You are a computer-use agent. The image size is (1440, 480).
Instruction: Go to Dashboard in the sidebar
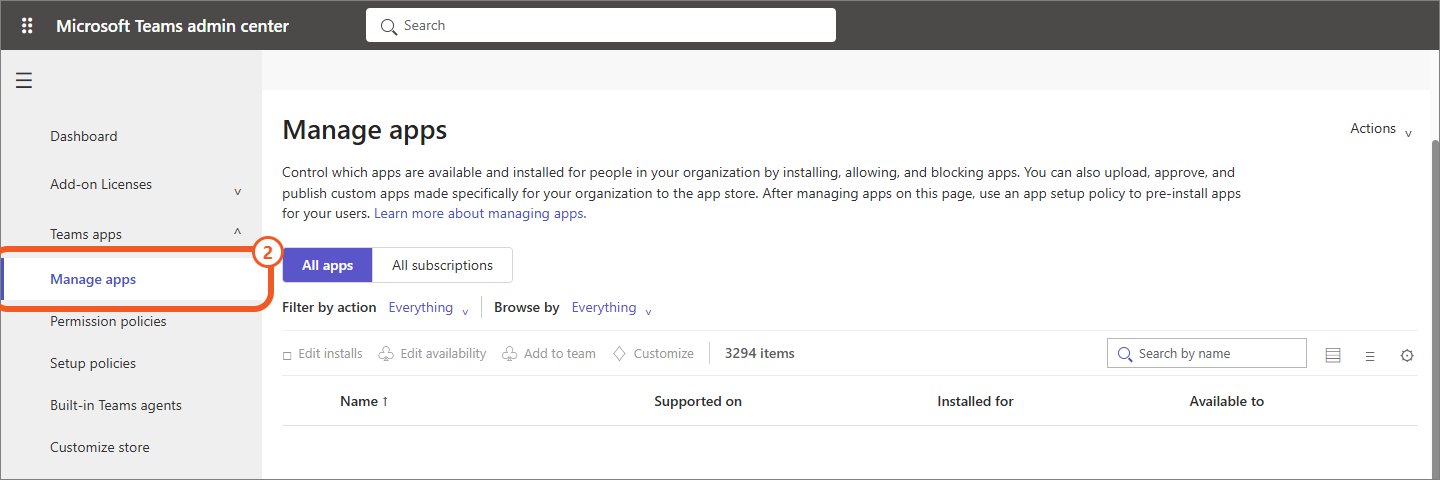point(84,137)
